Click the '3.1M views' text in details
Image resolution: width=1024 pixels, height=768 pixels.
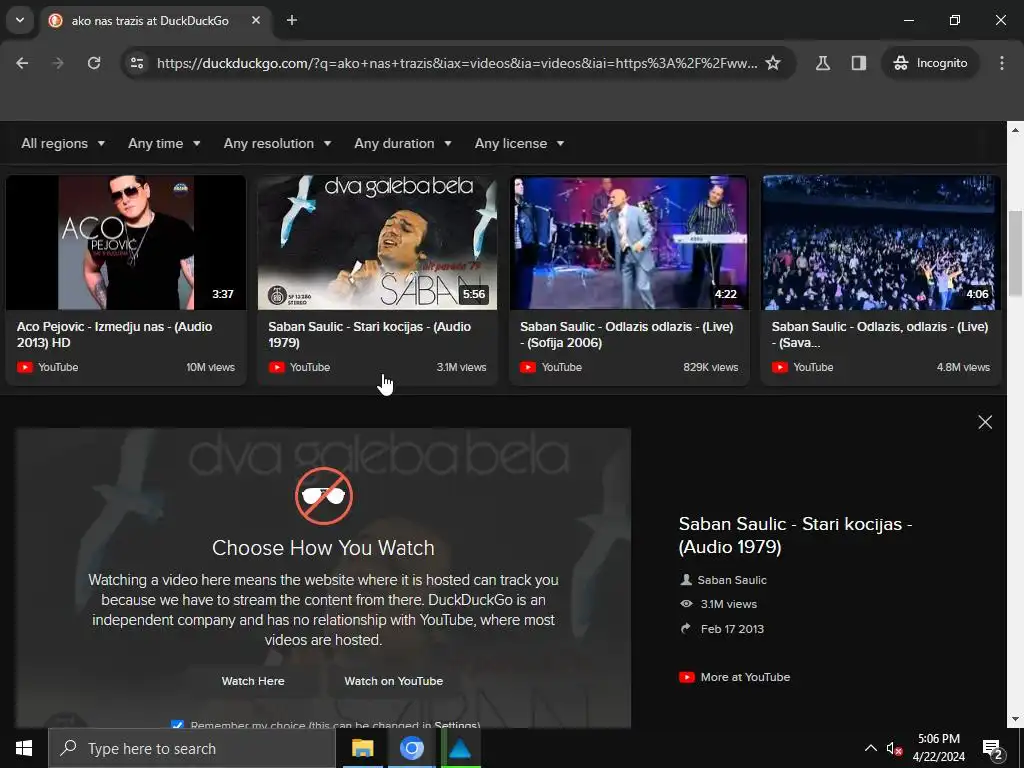click(x=728, y=604)
